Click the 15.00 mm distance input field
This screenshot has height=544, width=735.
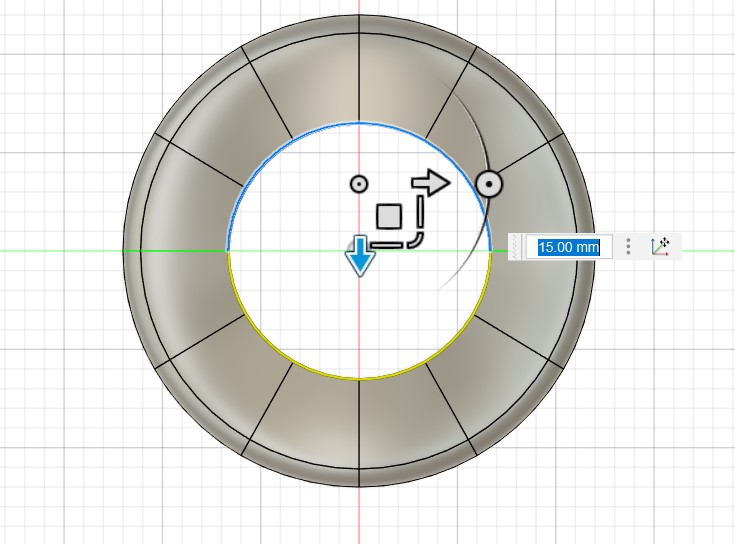tap(568, 247)
